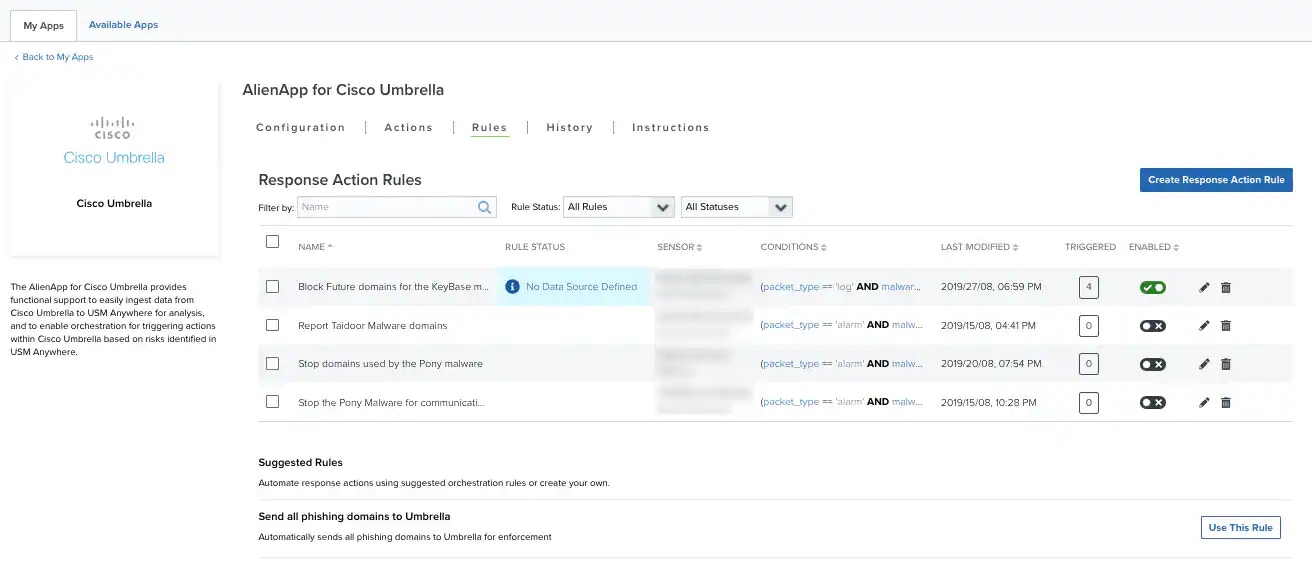Check the box for Stop domains used by Pony malware
The image size is (1312, 582).
tap(272, 364)
